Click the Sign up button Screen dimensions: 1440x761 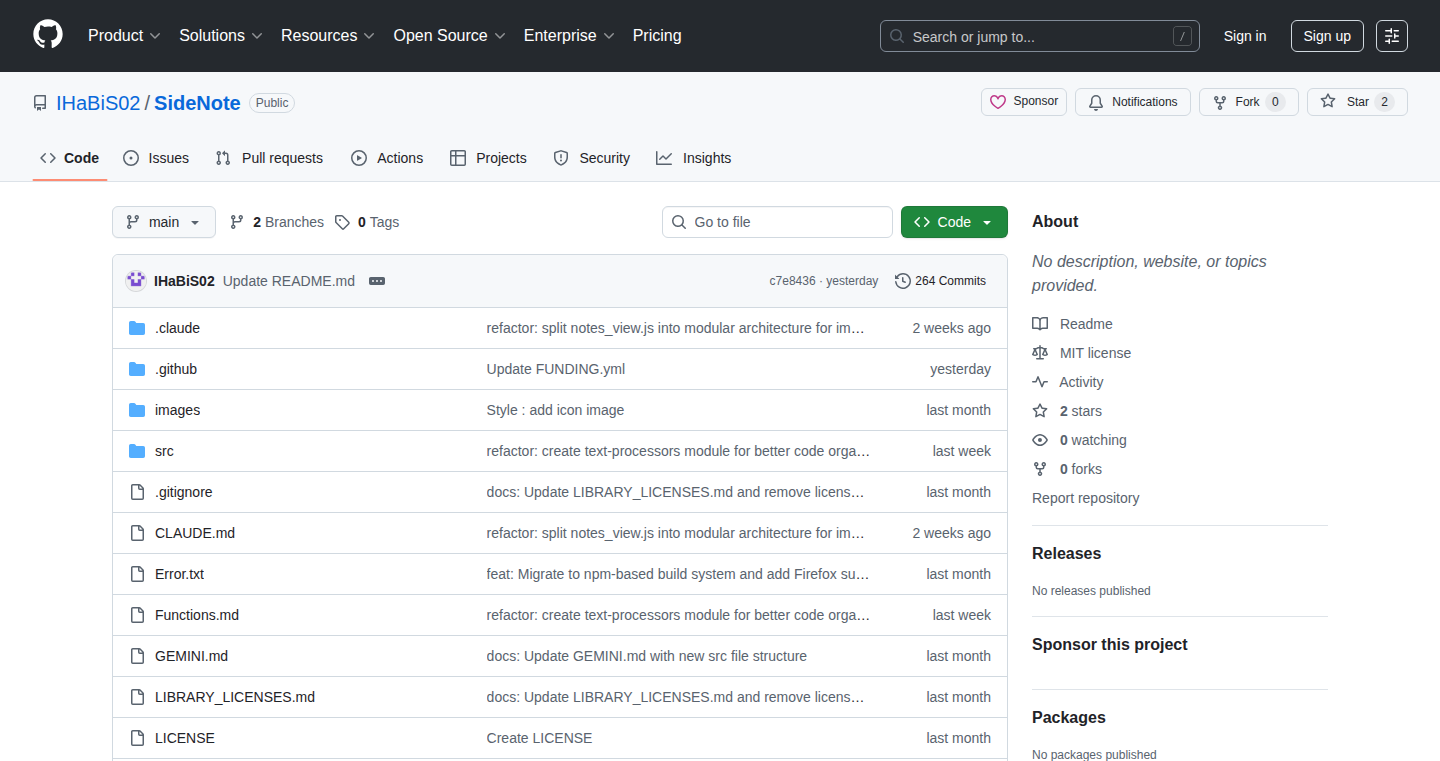point(1327,36)
